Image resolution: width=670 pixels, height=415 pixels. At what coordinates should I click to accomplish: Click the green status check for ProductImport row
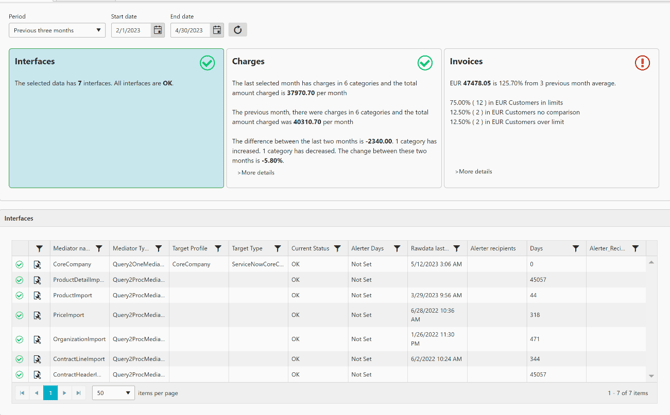tap(19, 296)
